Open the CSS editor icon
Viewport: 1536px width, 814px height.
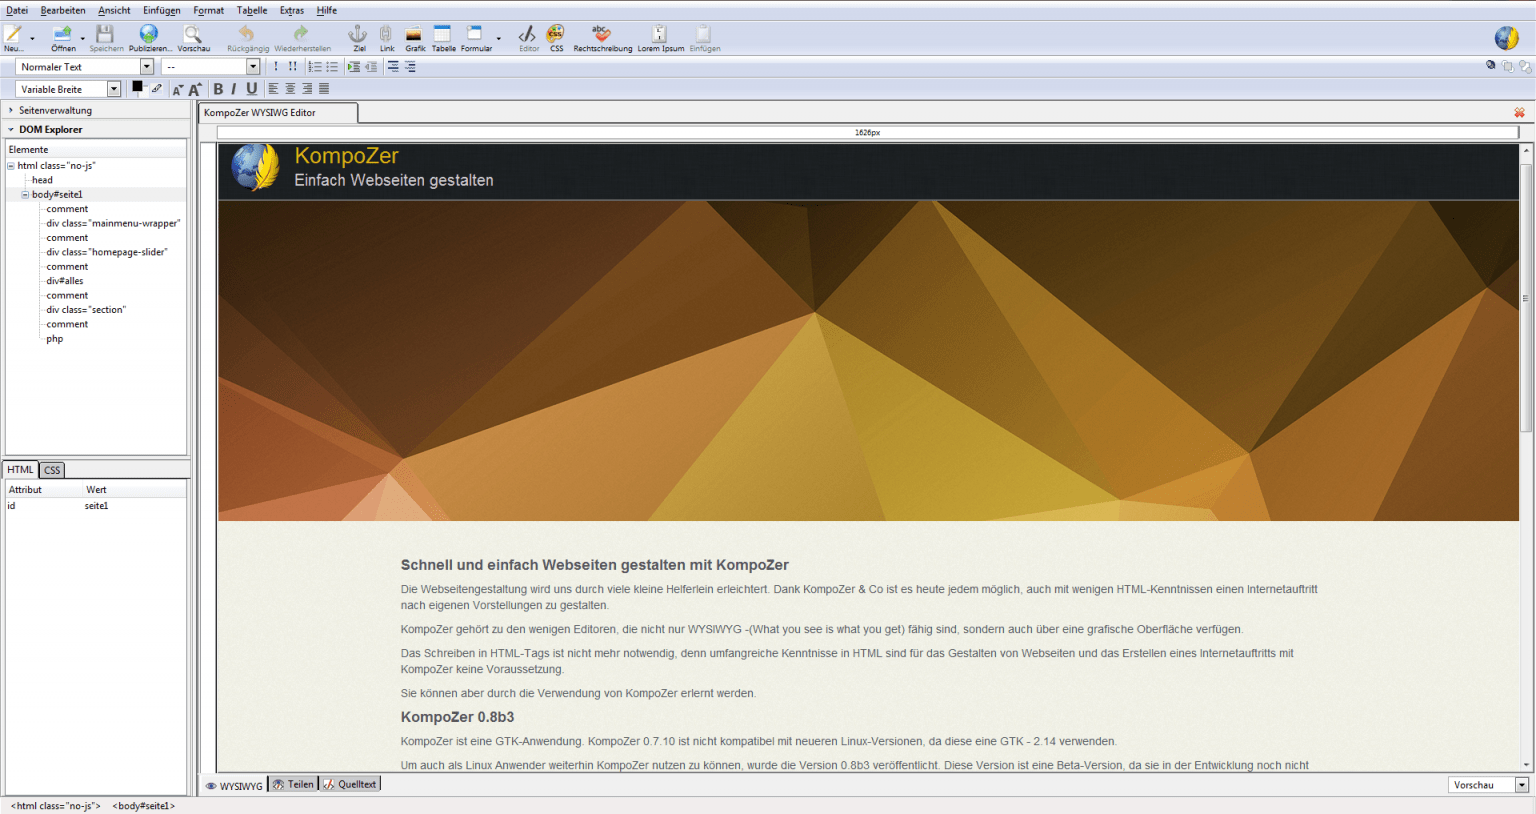click(x=556, y=38)
